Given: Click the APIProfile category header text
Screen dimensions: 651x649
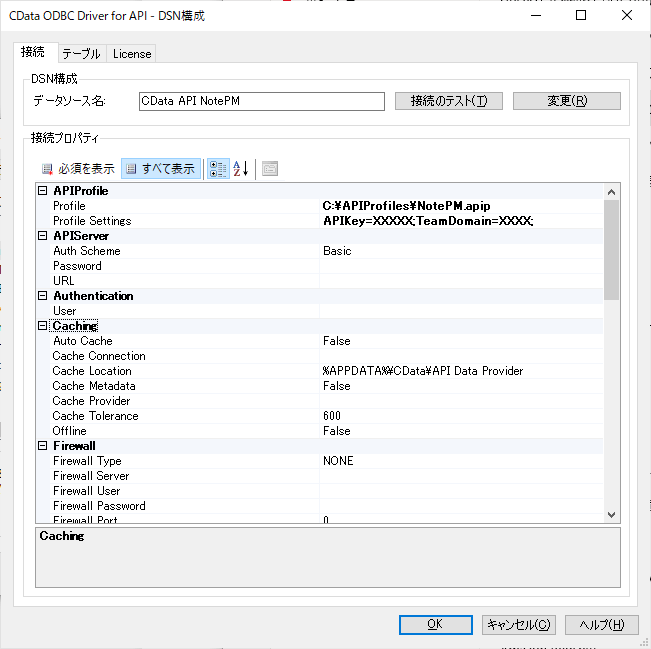Looking at the screenshot, I should 81,191.
